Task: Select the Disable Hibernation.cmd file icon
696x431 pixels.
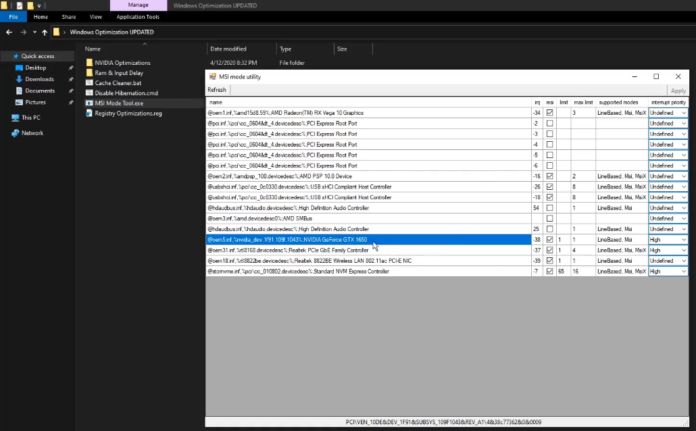Action: 89,93
